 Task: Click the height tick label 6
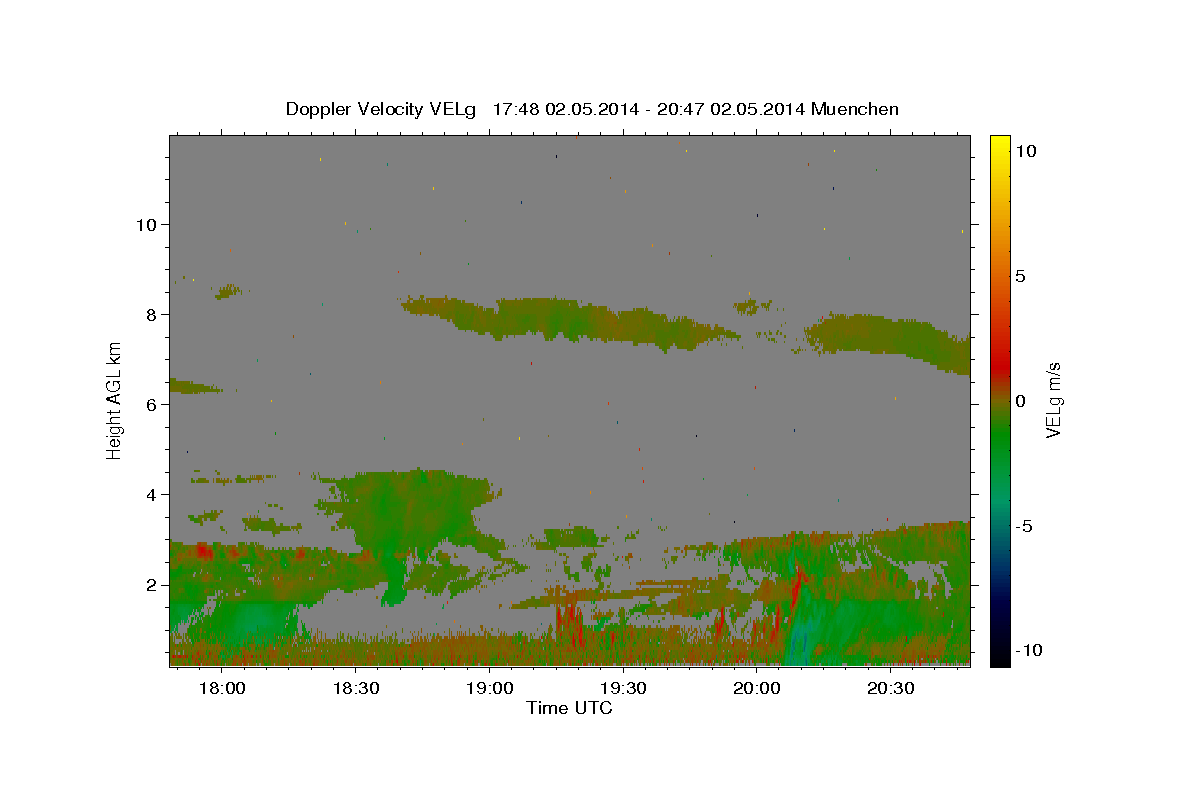coord(152,404)
